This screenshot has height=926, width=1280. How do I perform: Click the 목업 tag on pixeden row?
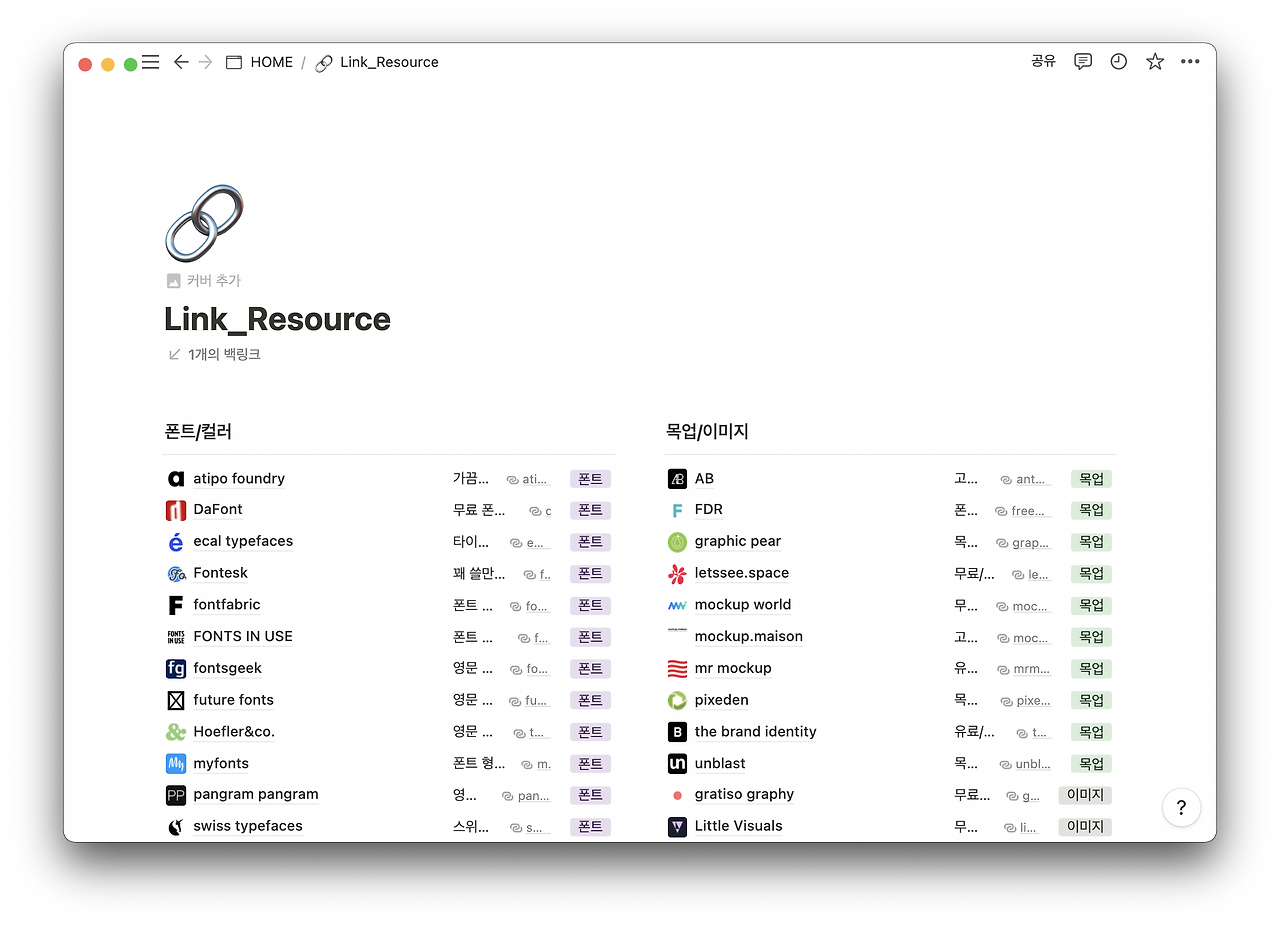click(1091, 701)
